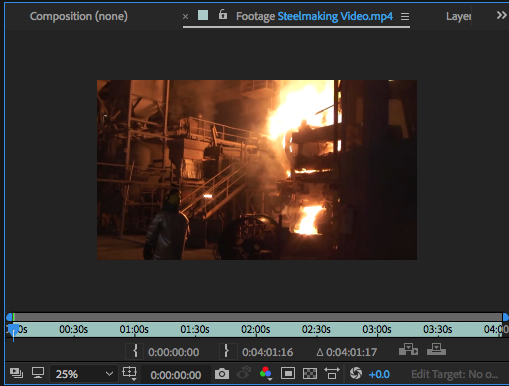Viewport: 509px width, 386px height.
Task: Open the 25% magnification dropdown
Action: [x=84, y=374]
